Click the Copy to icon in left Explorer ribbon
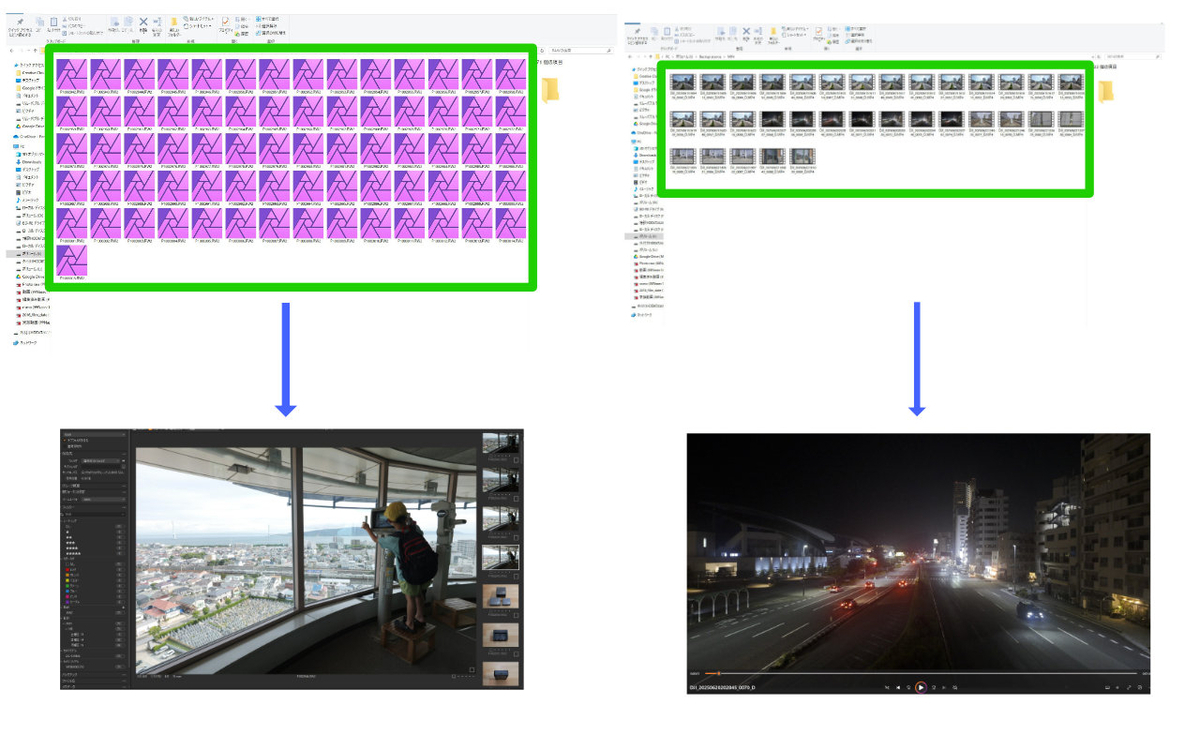This screenshot has height=750, width=1200. (128, 22)
